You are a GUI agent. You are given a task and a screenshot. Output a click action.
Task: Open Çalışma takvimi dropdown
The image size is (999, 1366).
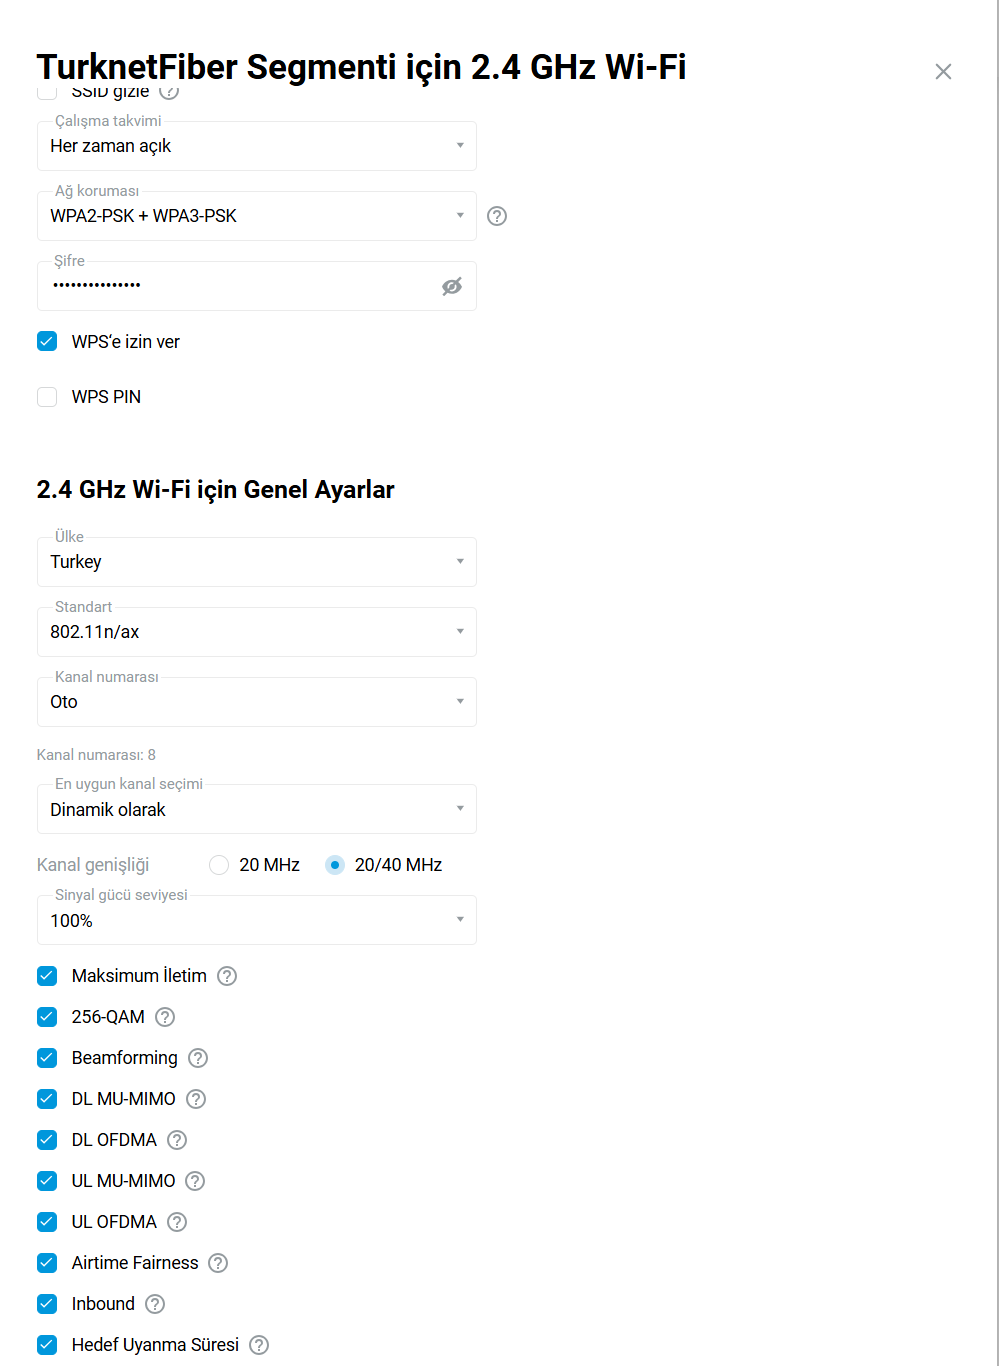coord(257,146)
